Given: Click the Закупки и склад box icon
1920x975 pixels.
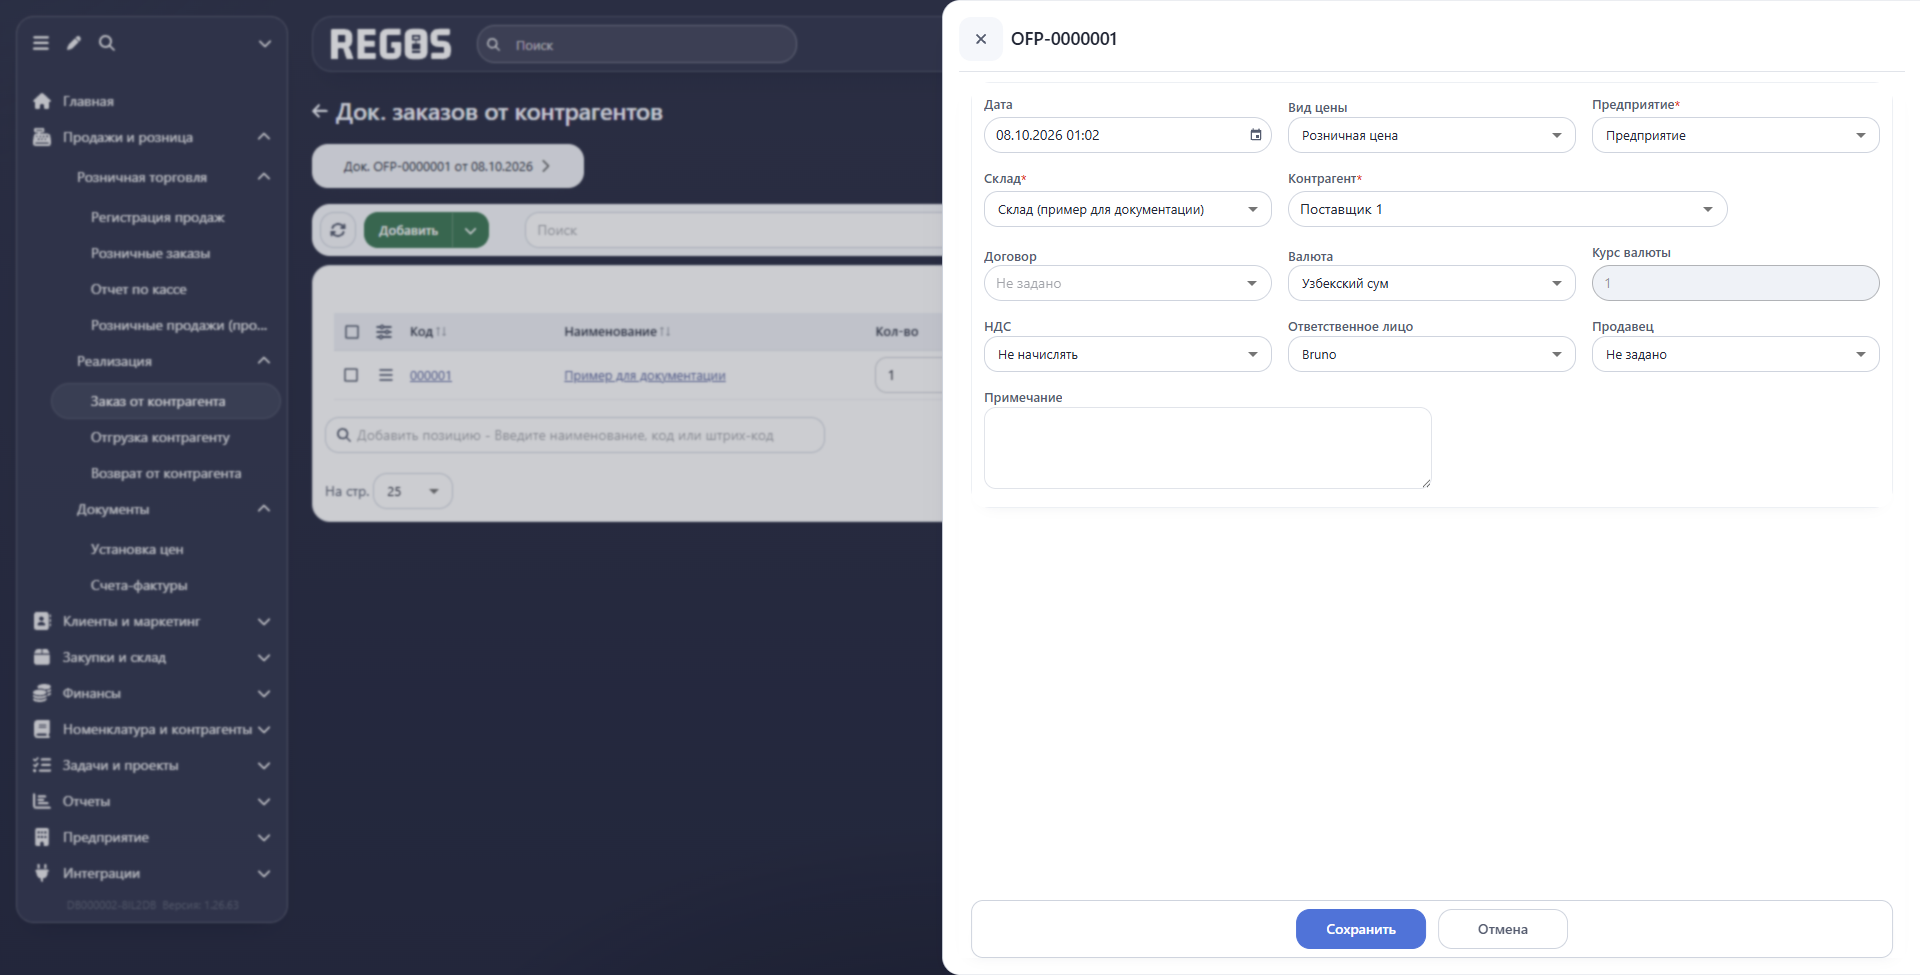Looking at the screenshot, I should click(42, 657).
